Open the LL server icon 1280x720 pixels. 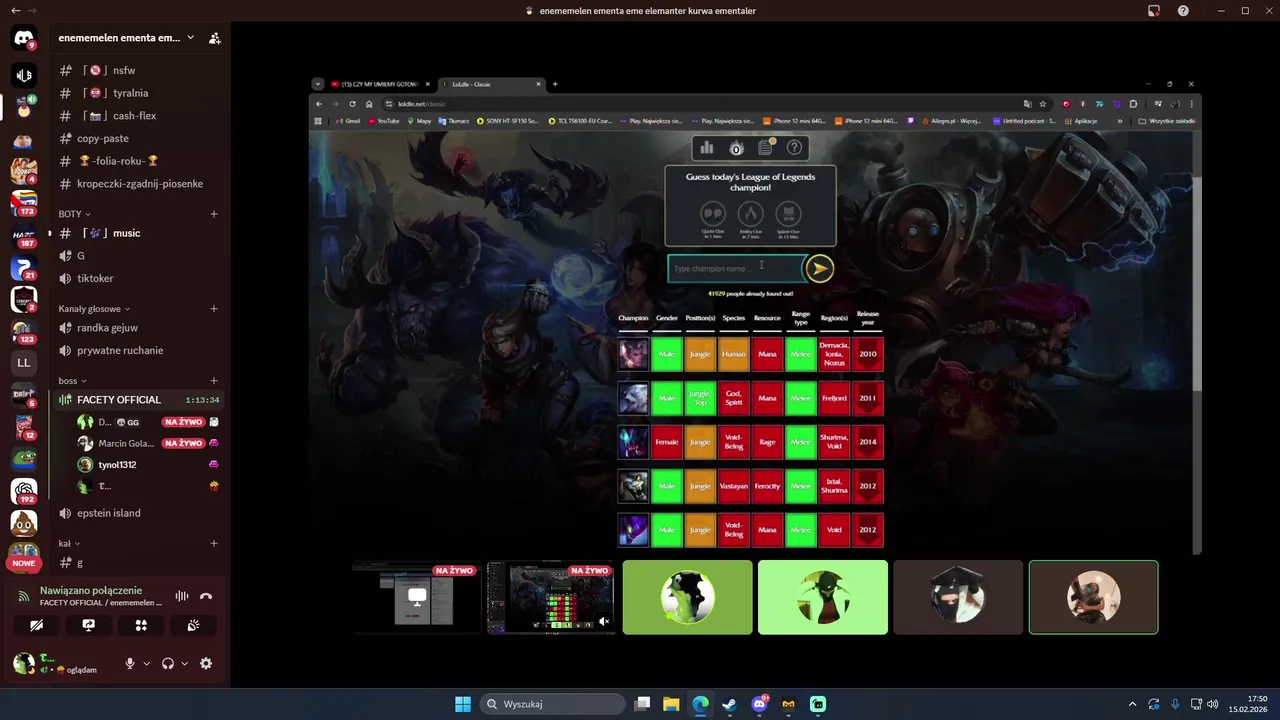click(x=24, y=363)
